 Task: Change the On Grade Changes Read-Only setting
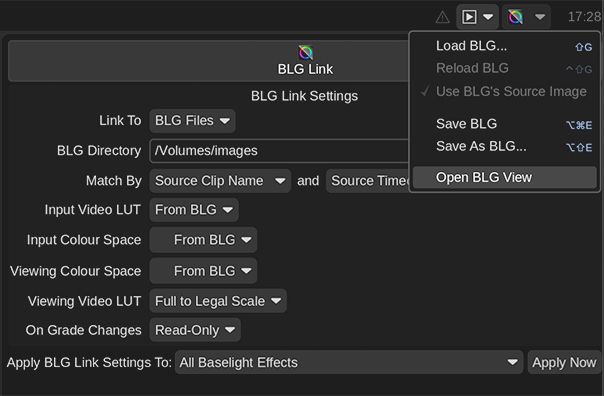point(195,330)
